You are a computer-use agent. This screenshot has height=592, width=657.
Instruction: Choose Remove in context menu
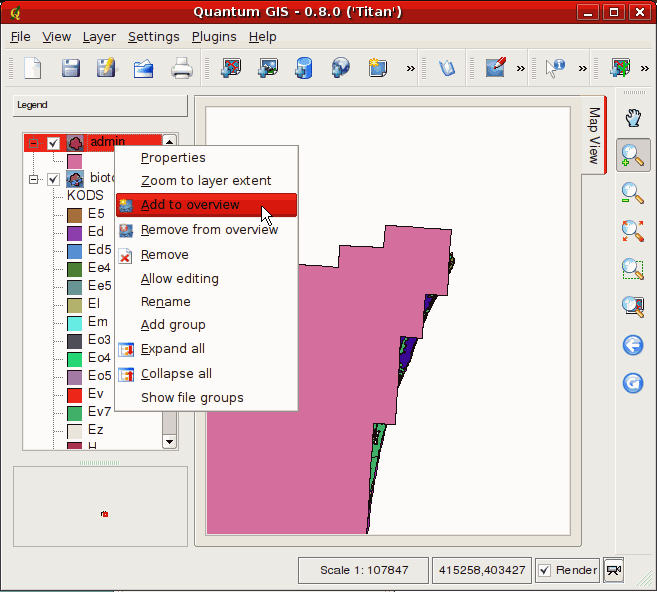207,255
